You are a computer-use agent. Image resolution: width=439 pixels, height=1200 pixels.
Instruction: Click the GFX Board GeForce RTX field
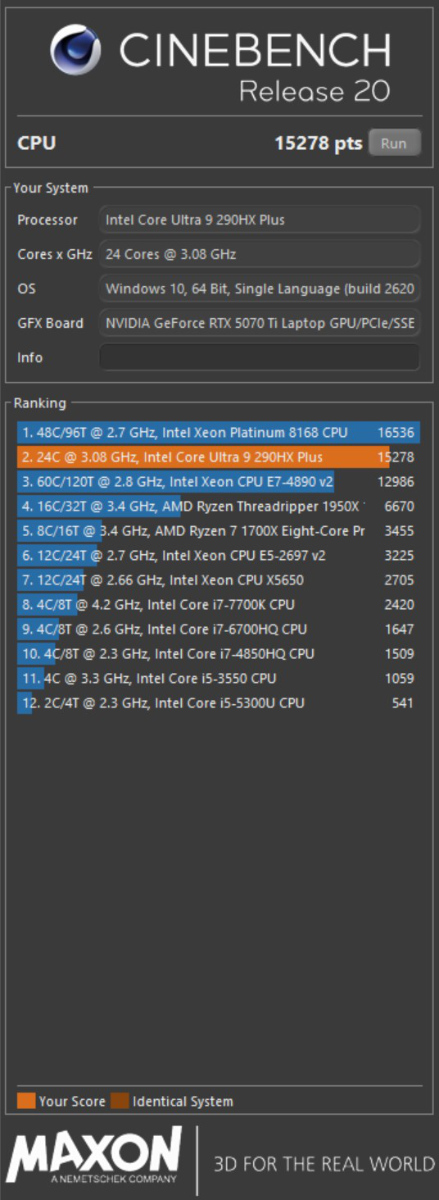[260, 324]
